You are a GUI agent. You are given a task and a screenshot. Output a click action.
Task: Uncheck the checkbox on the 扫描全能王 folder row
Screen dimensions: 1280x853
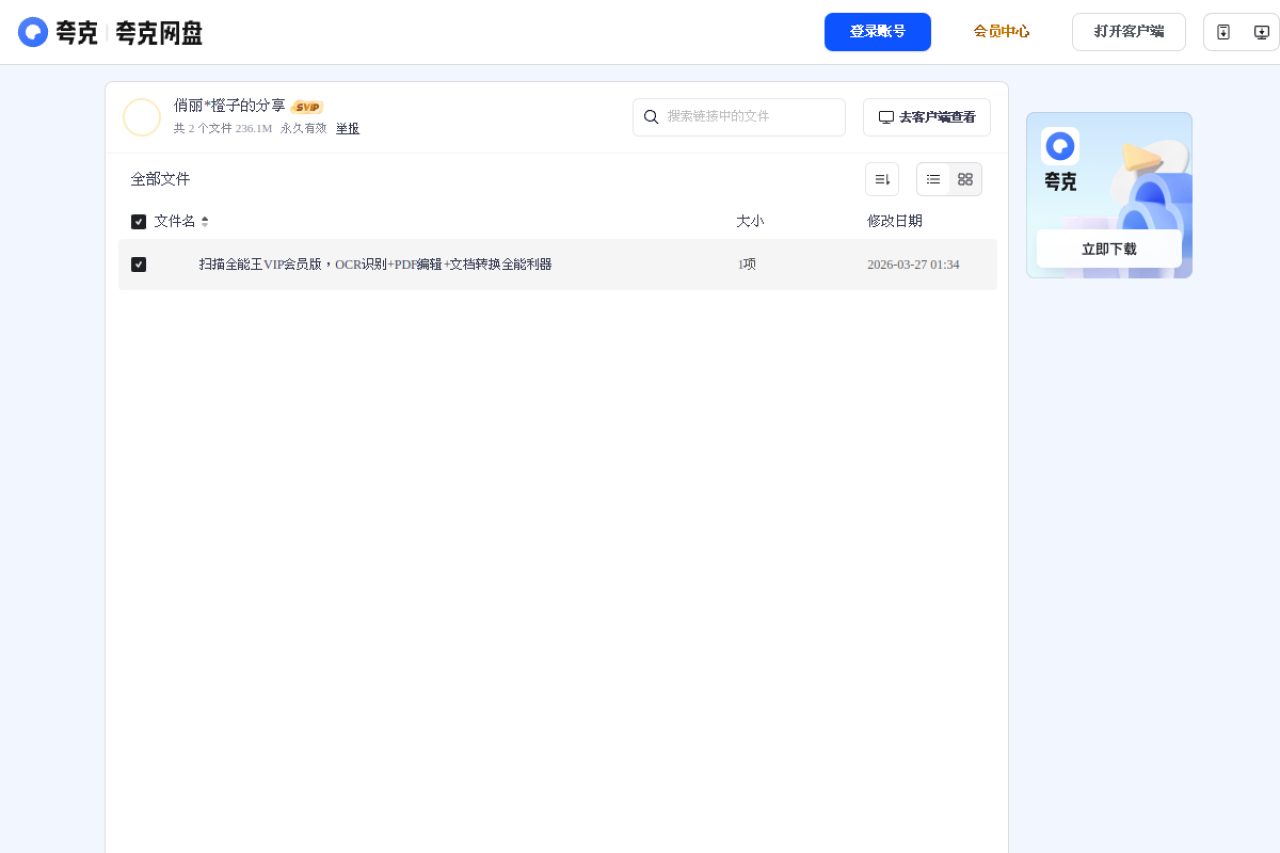(x=139, y=264)
